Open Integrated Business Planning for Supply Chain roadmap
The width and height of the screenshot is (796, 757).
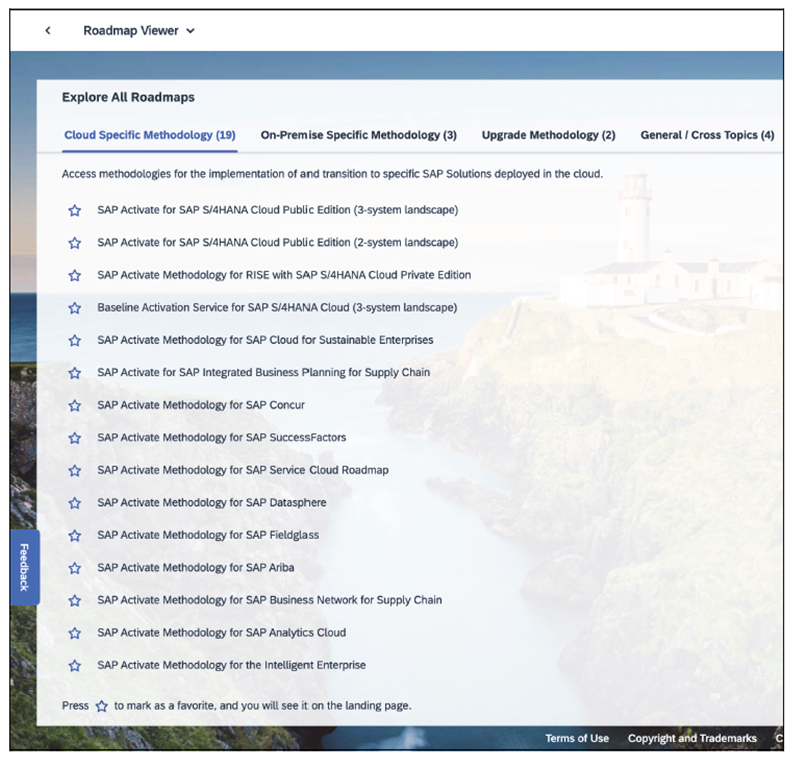263,372
